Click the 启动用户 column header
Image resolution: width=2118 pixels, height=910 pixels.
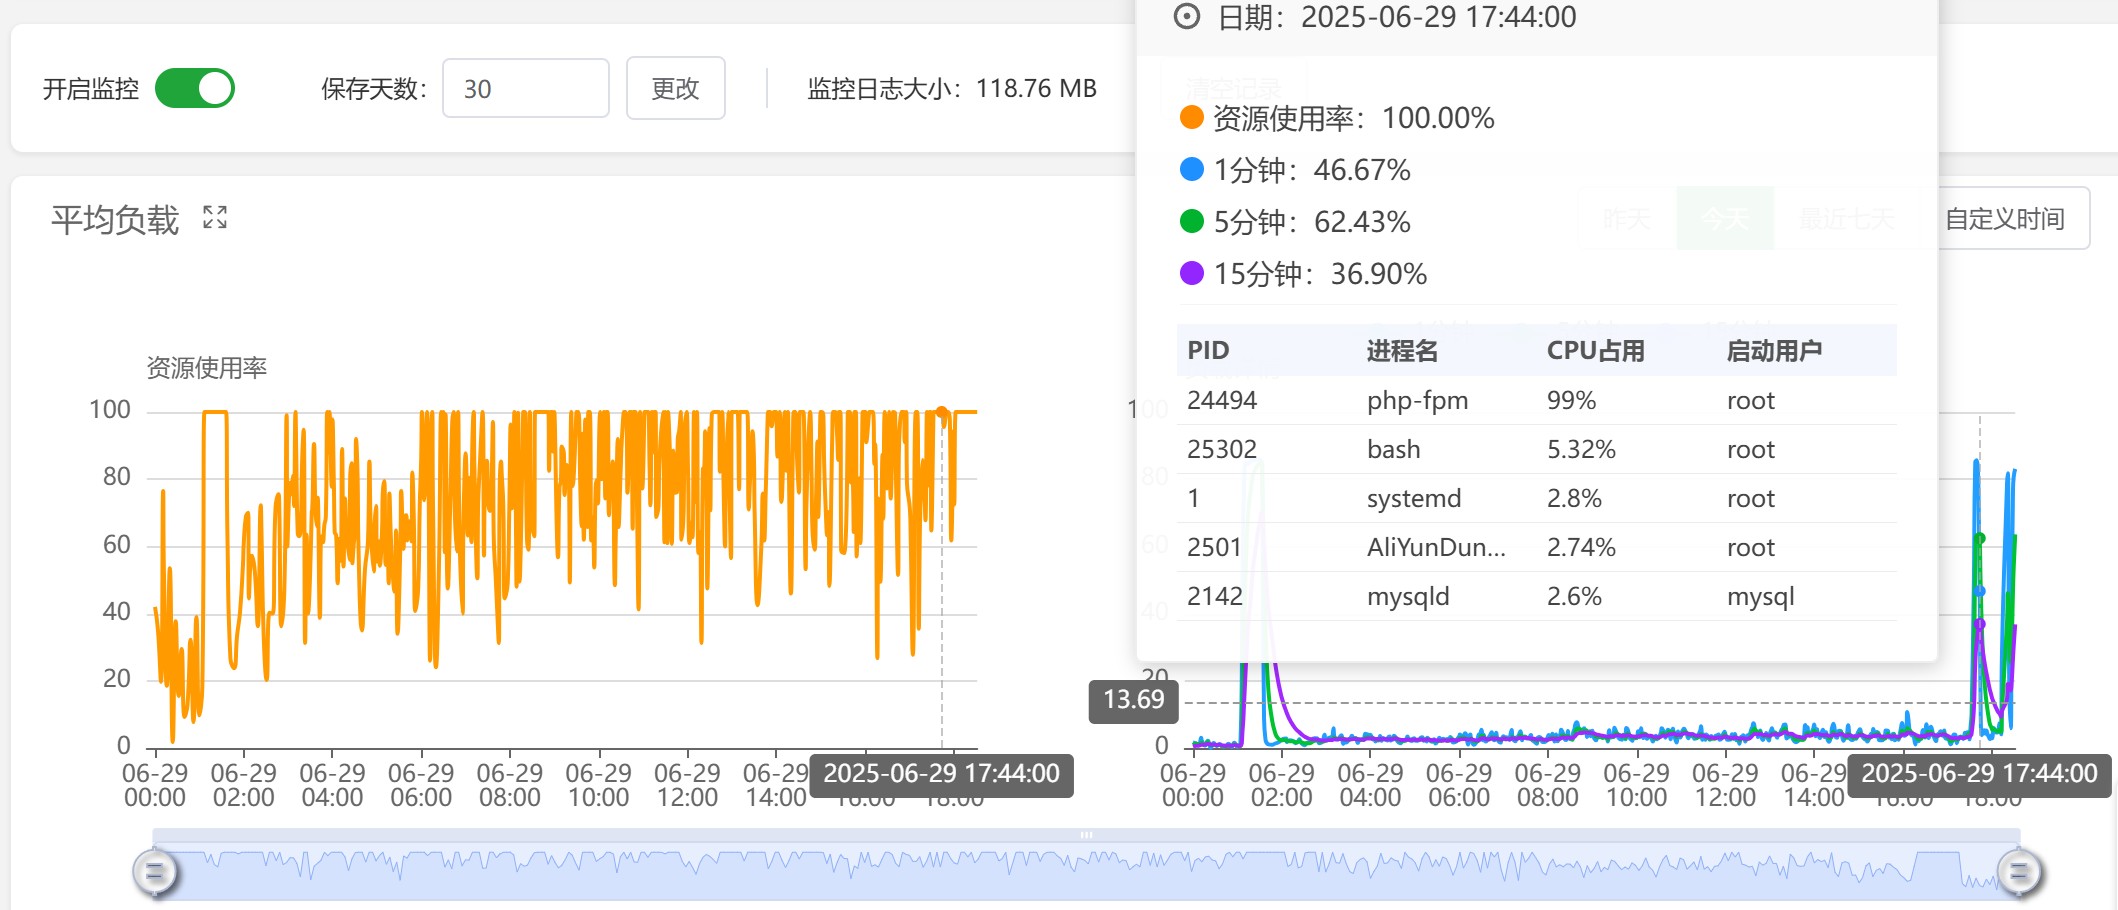tap(1774, 350)
